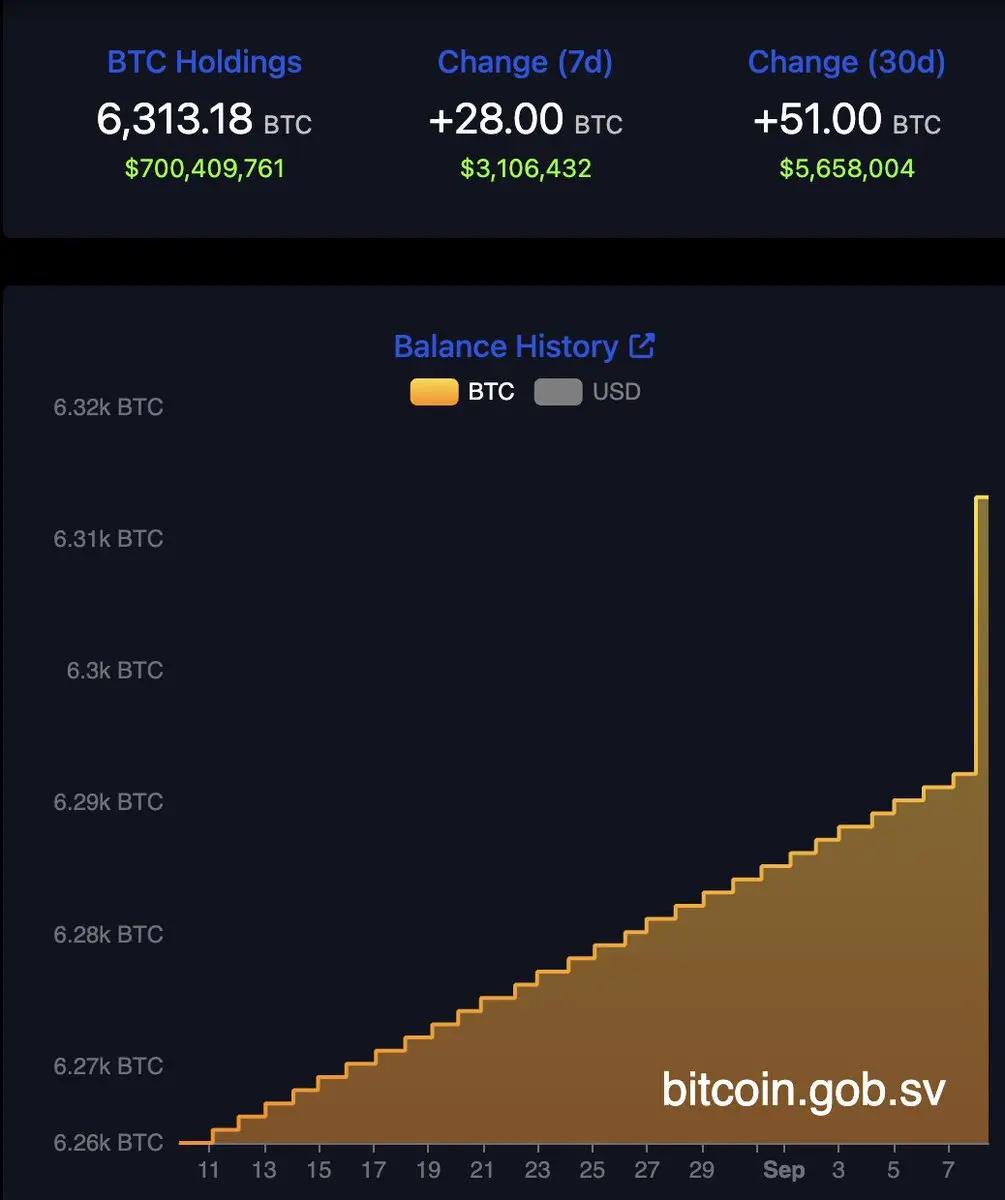Image resolution: width=1005 pixels, height=1200 pixels.
Task: Click the Change (7d) heading
Action: click(525, 62)
